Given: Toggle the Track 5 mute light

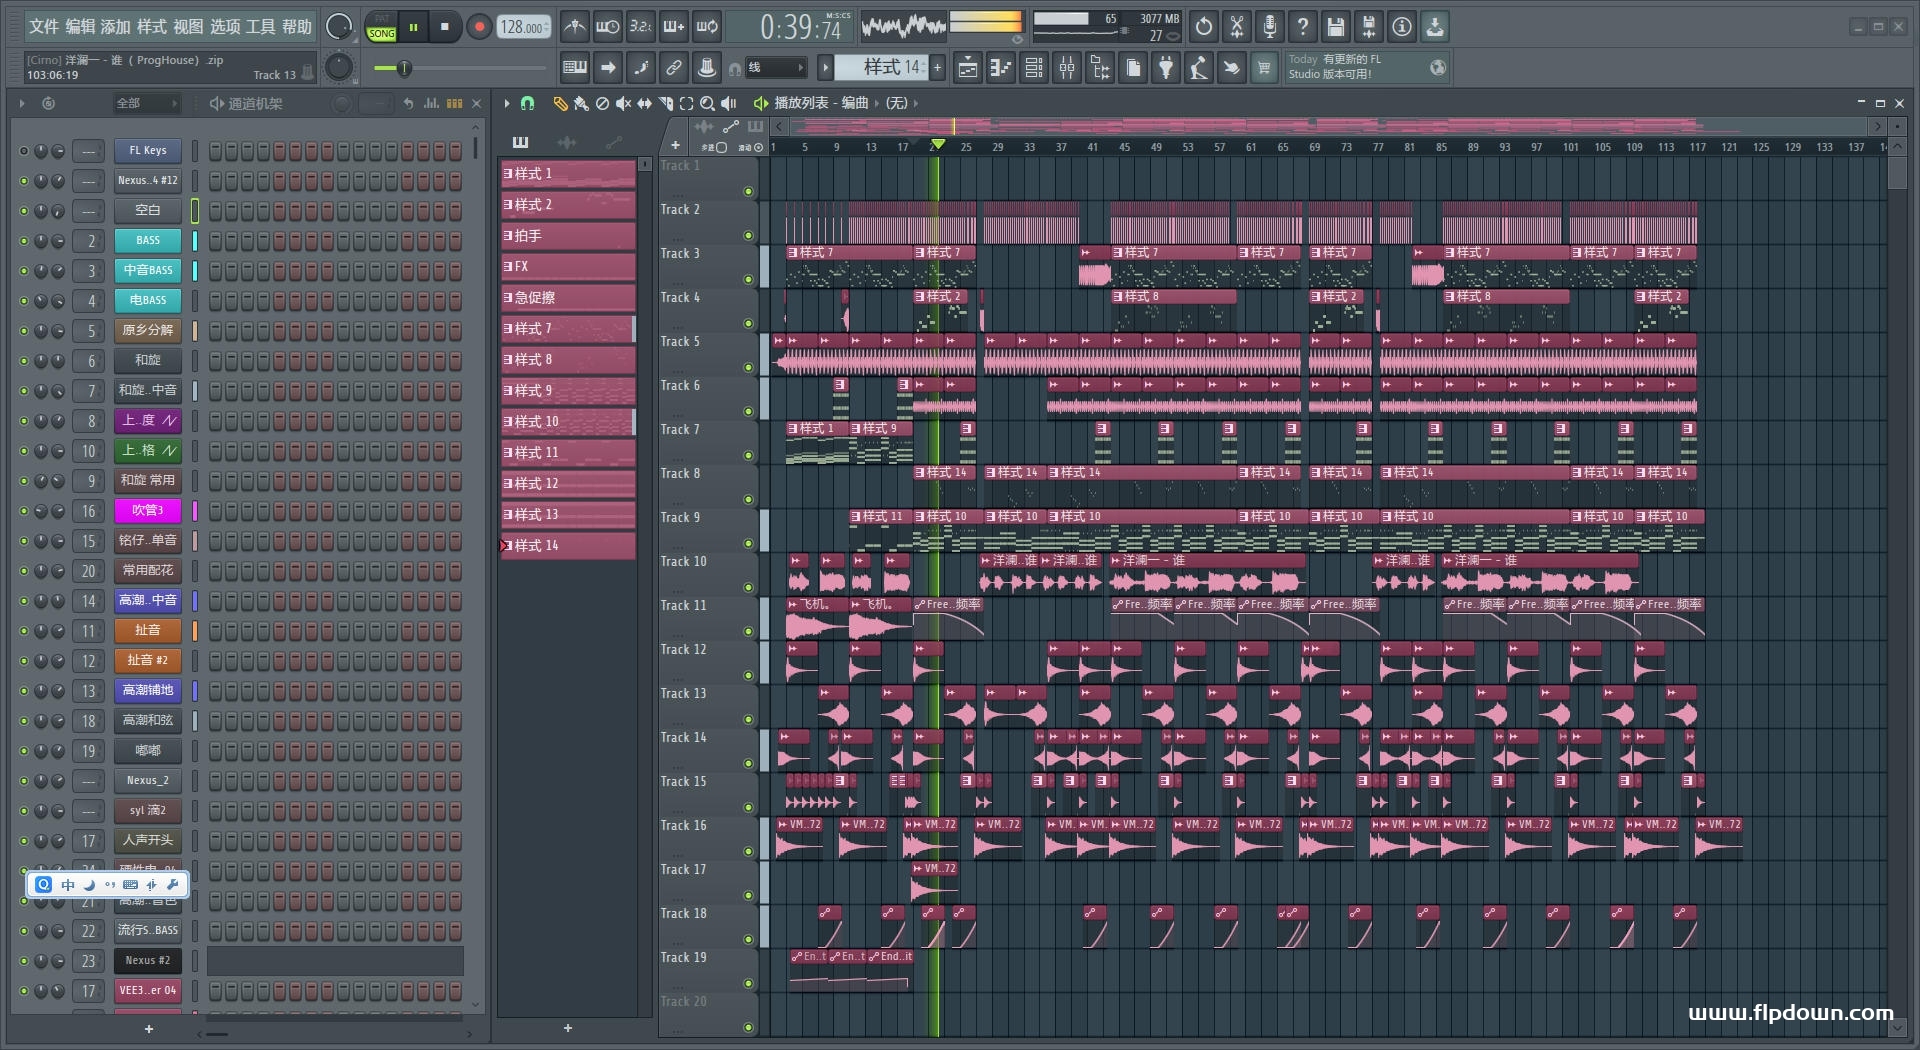Looking at the screenshot, I should [x=748, y=367].
